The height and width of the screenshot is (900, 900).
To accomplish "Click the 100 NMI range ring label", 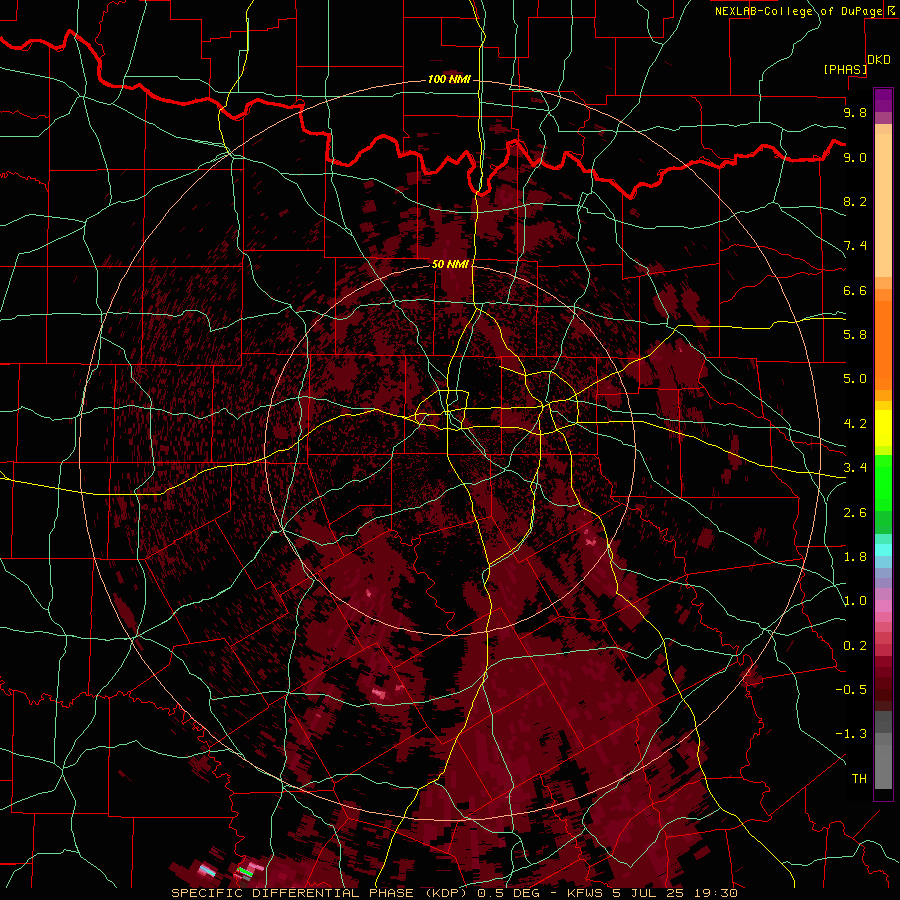I will click(x=449, y=79).
